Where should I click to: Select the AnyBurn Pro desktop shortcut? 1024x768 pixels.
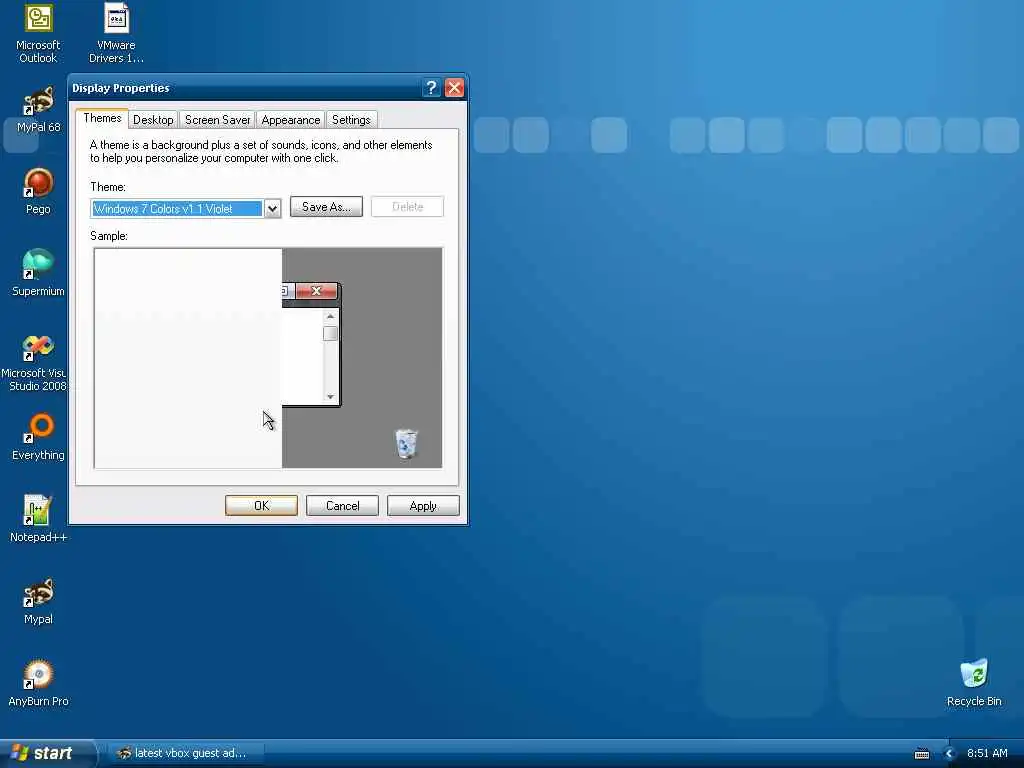(x=39, y=684)
